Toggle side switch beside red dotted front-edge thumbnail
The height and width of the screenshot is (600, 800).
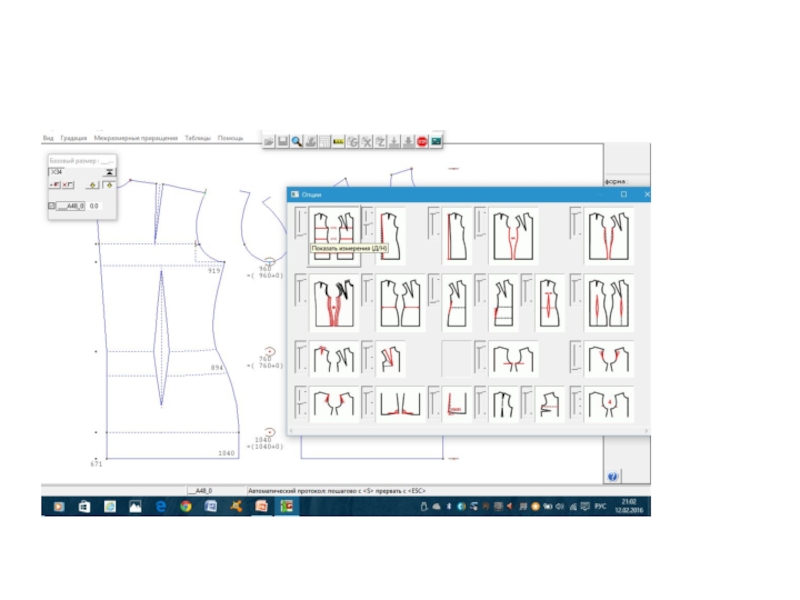tap(368, 222)
